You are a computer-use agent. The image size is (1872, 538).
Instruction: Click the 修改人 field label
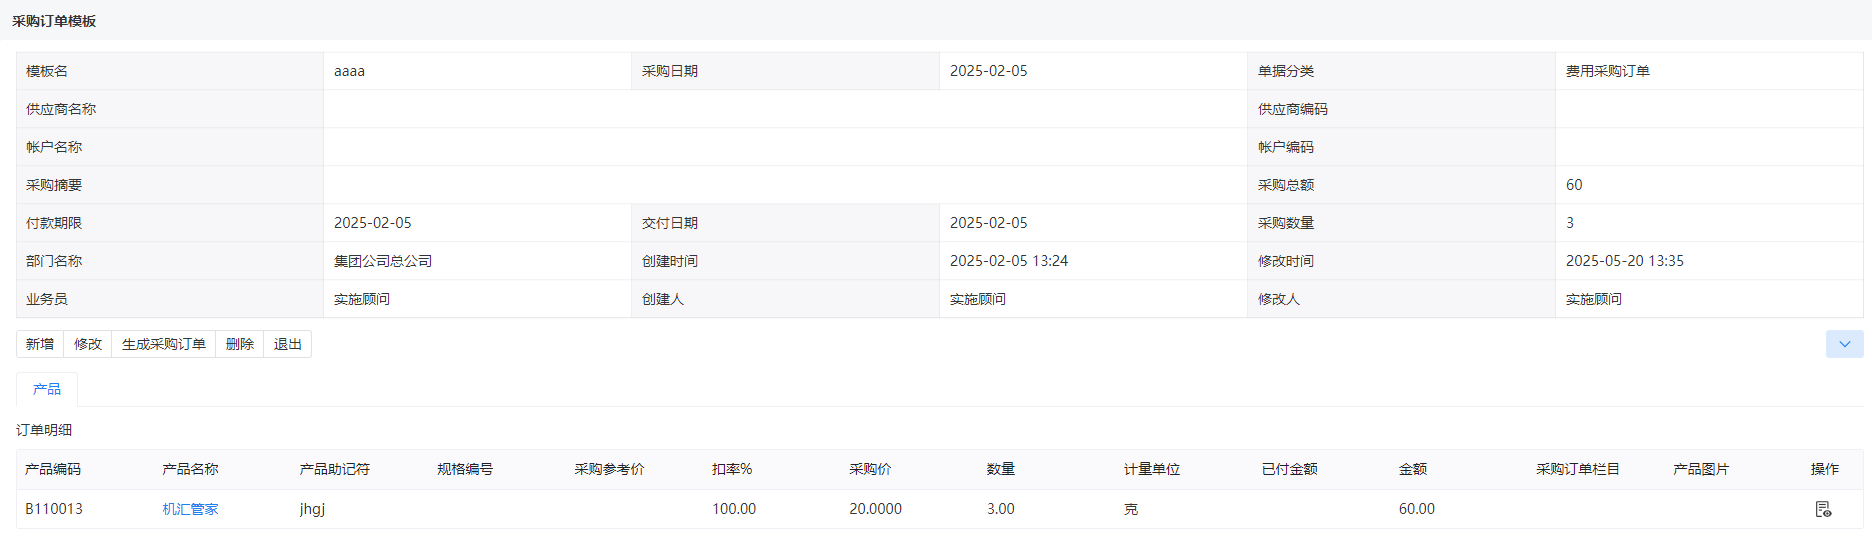point(1279,299)
